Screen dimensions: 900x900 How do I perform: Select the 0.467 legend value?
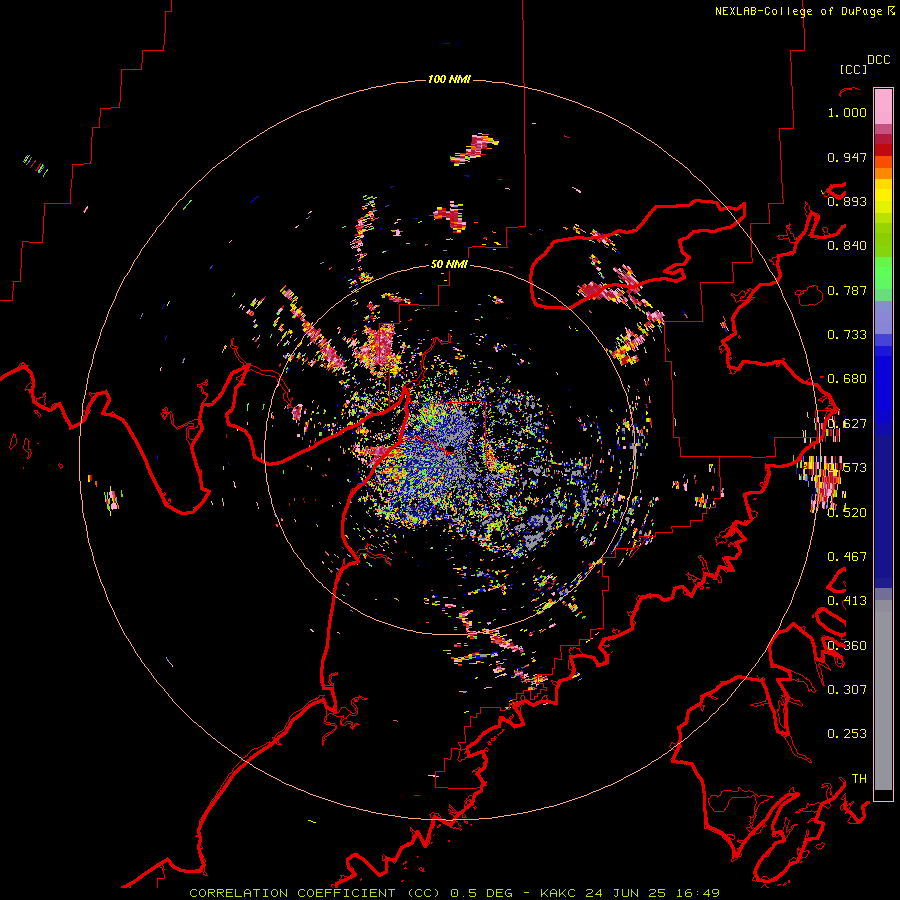847,556
